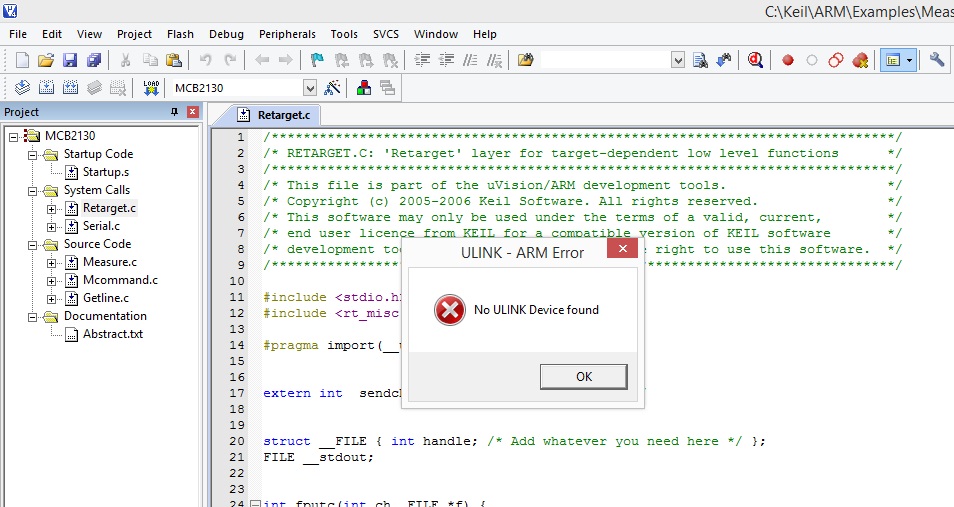Viewport: 954px width, 507px height.
Task: Select Abstract.txt in the project tree
Action: (113, 334)
